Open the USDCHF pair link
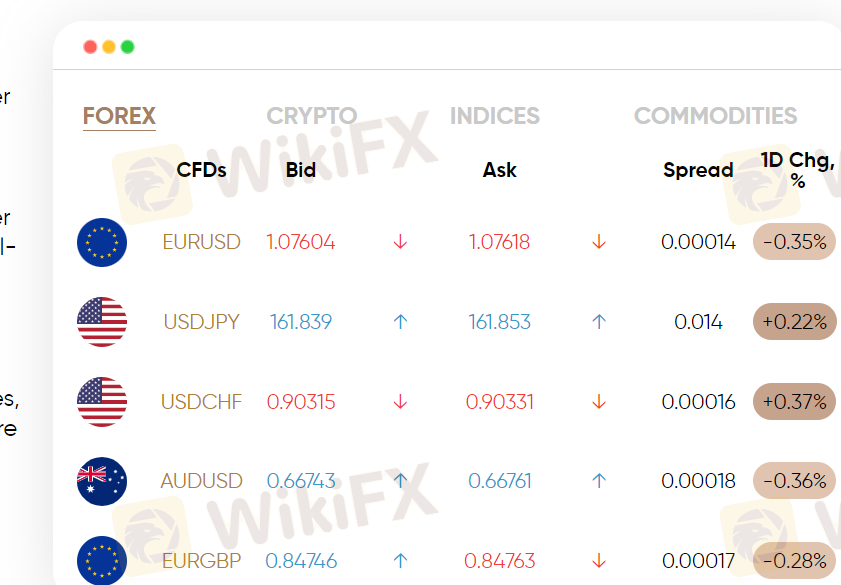This screenshot has width=841, height=585. click(x=201, y=402)
